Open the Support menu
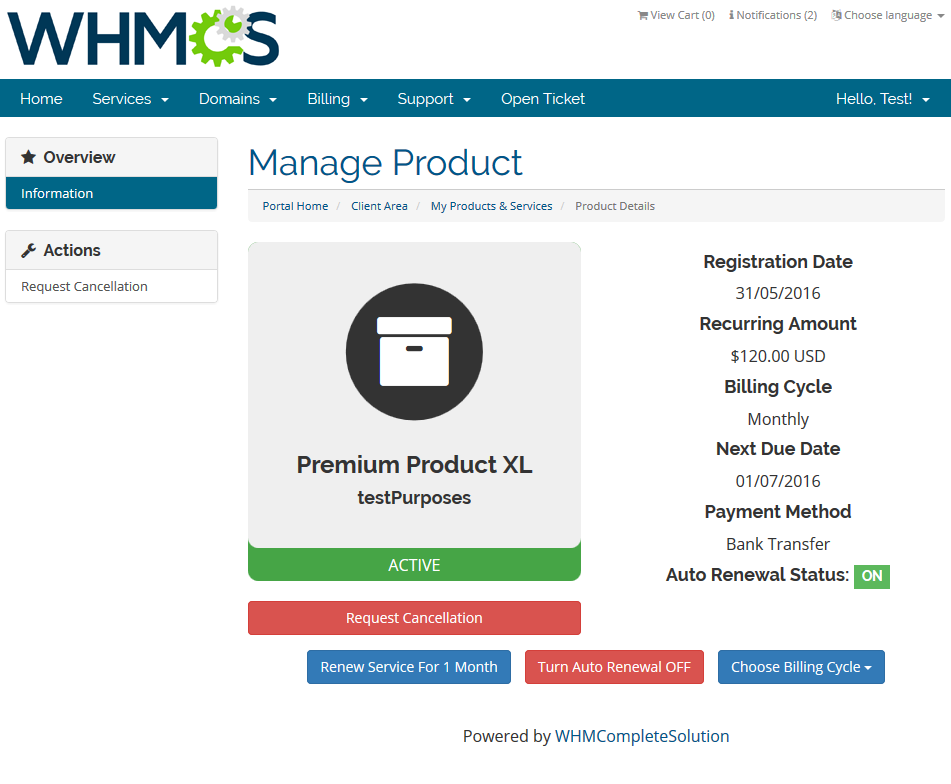This screenshot has width=951, height=784. click(x=434, y=99)
